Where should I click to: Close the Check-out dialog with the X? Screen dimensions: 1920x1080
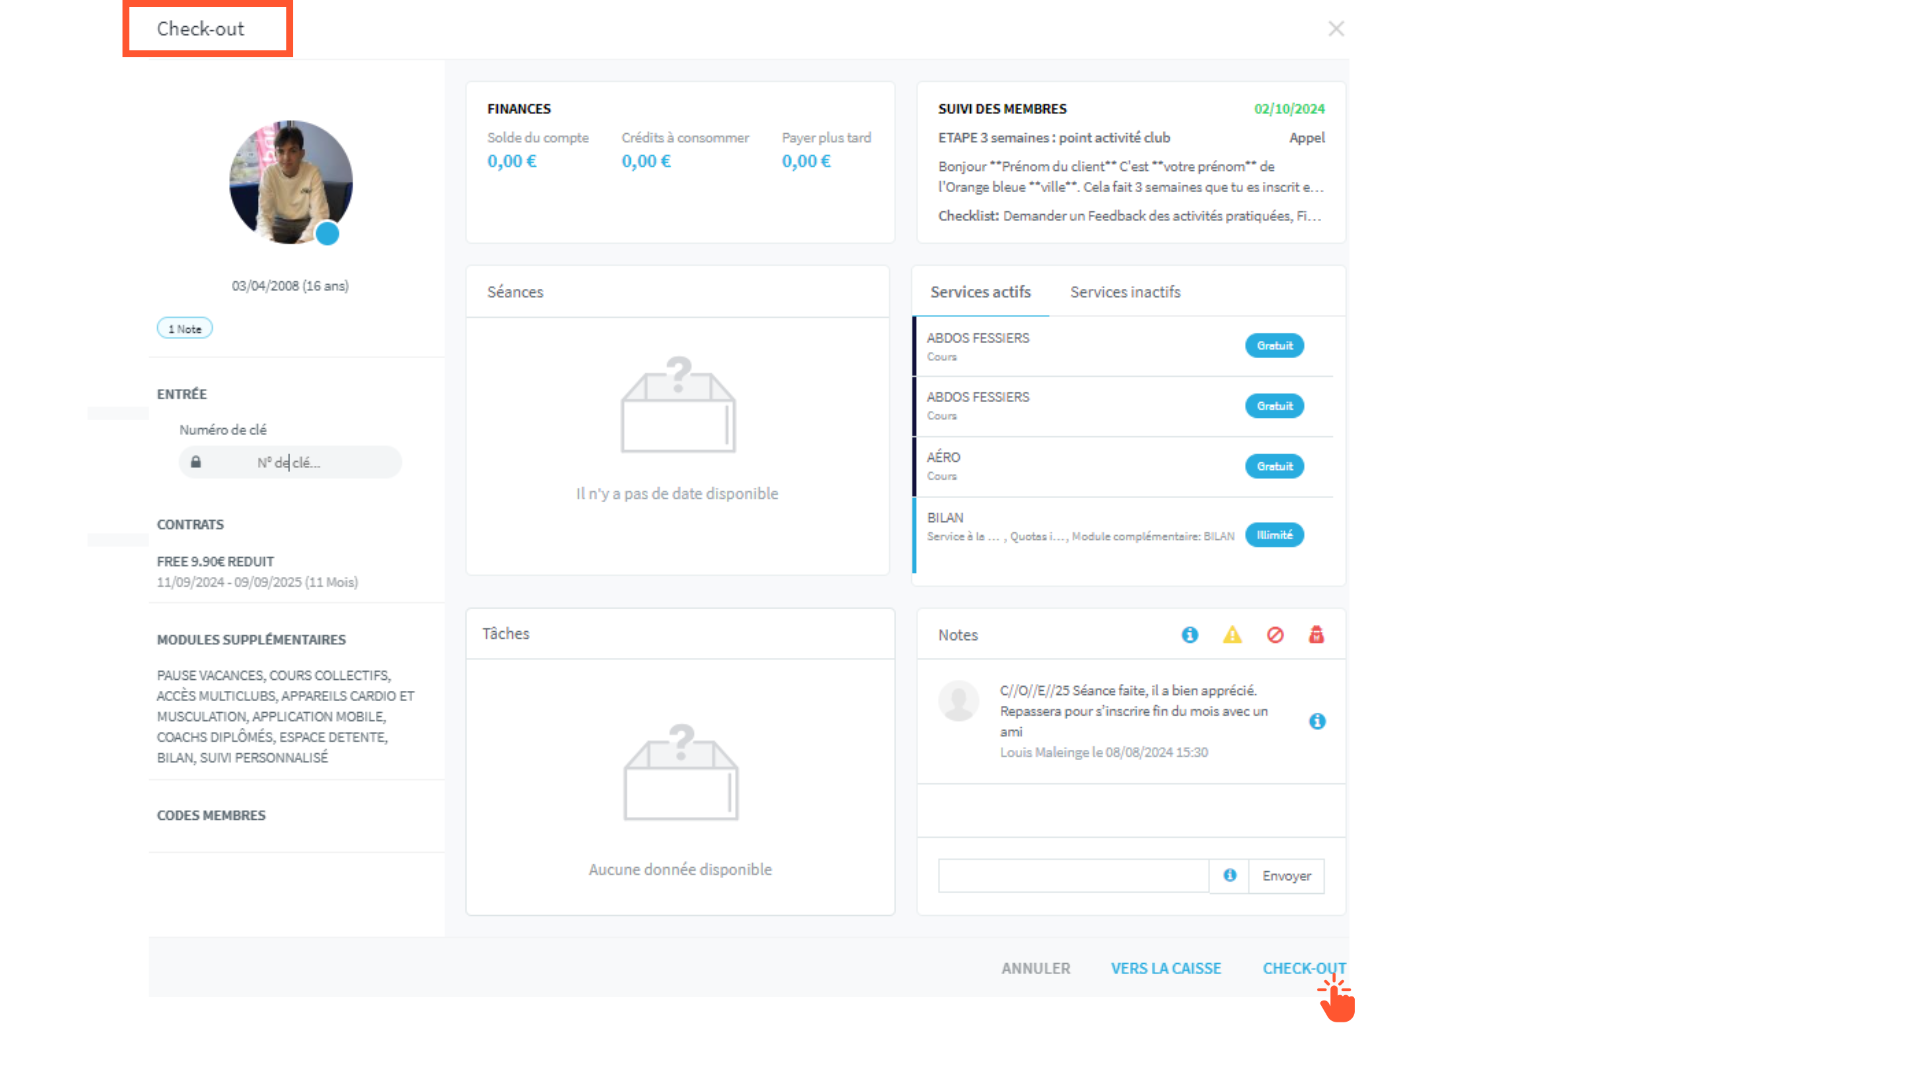point(1336,29)
